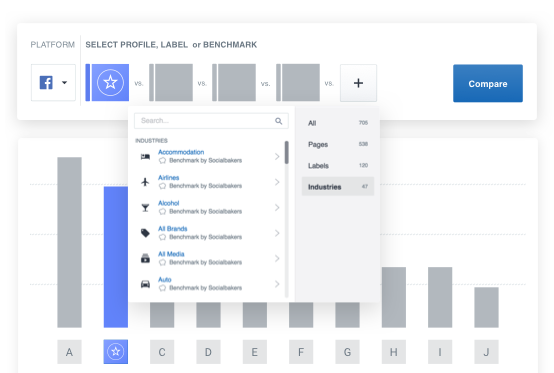Screen dimensions: 554x373
Task: Select the blue star profile slot
Action: pyautogui.click(x=110, y=83)
